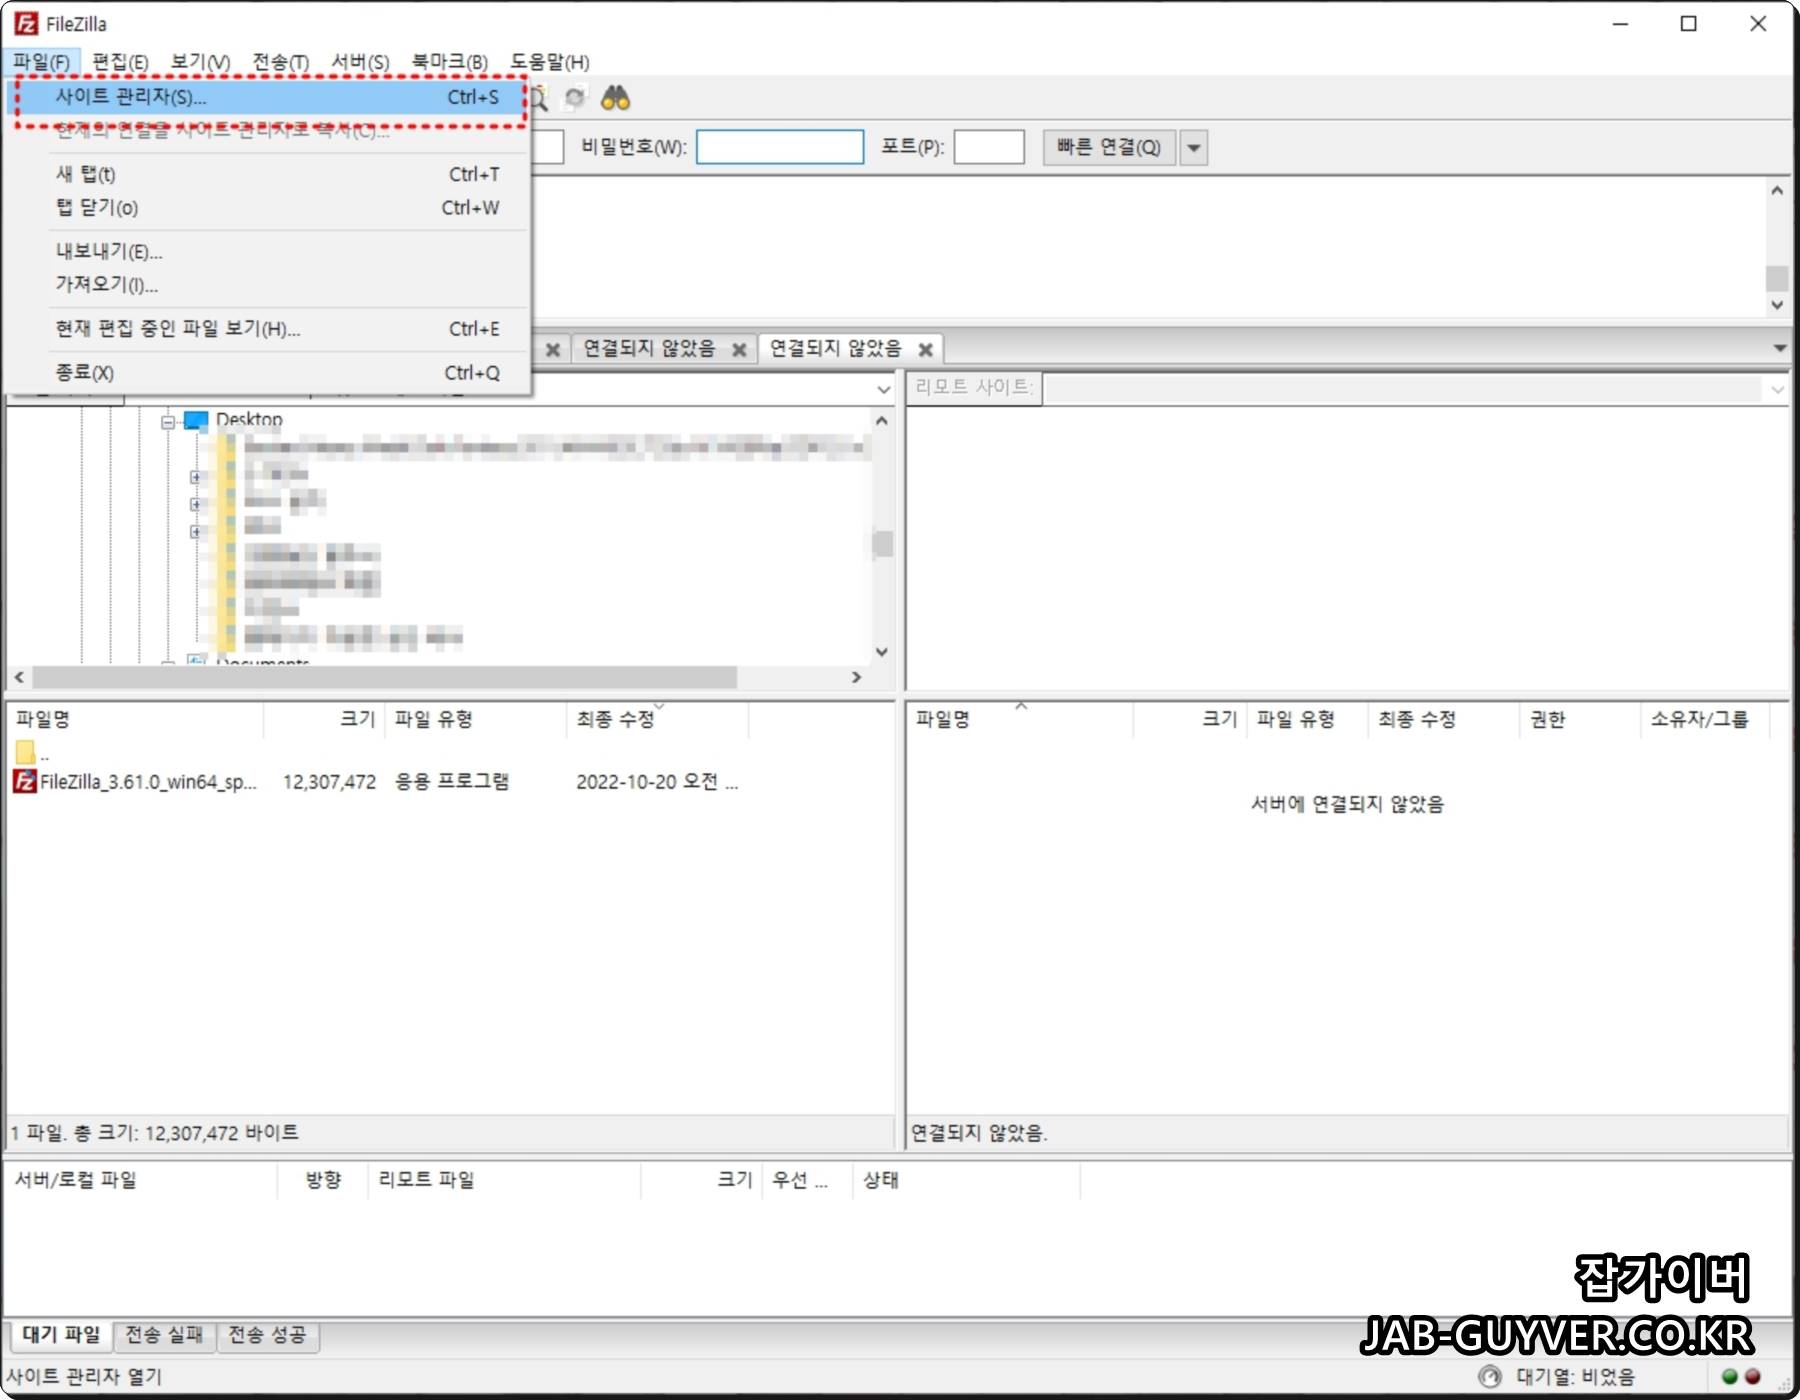Click the parent folder '..' icon
This screenshot has height=1400, width=1800.
click(x=25, y=752)
